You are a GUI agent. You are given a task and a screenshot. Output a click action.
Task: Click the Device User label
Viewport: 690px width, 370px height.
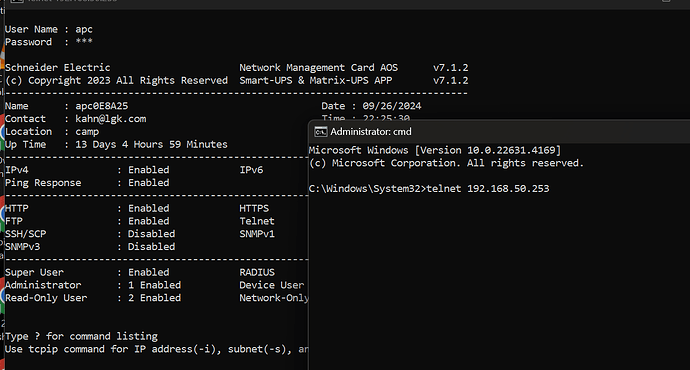tap(272, 285)
